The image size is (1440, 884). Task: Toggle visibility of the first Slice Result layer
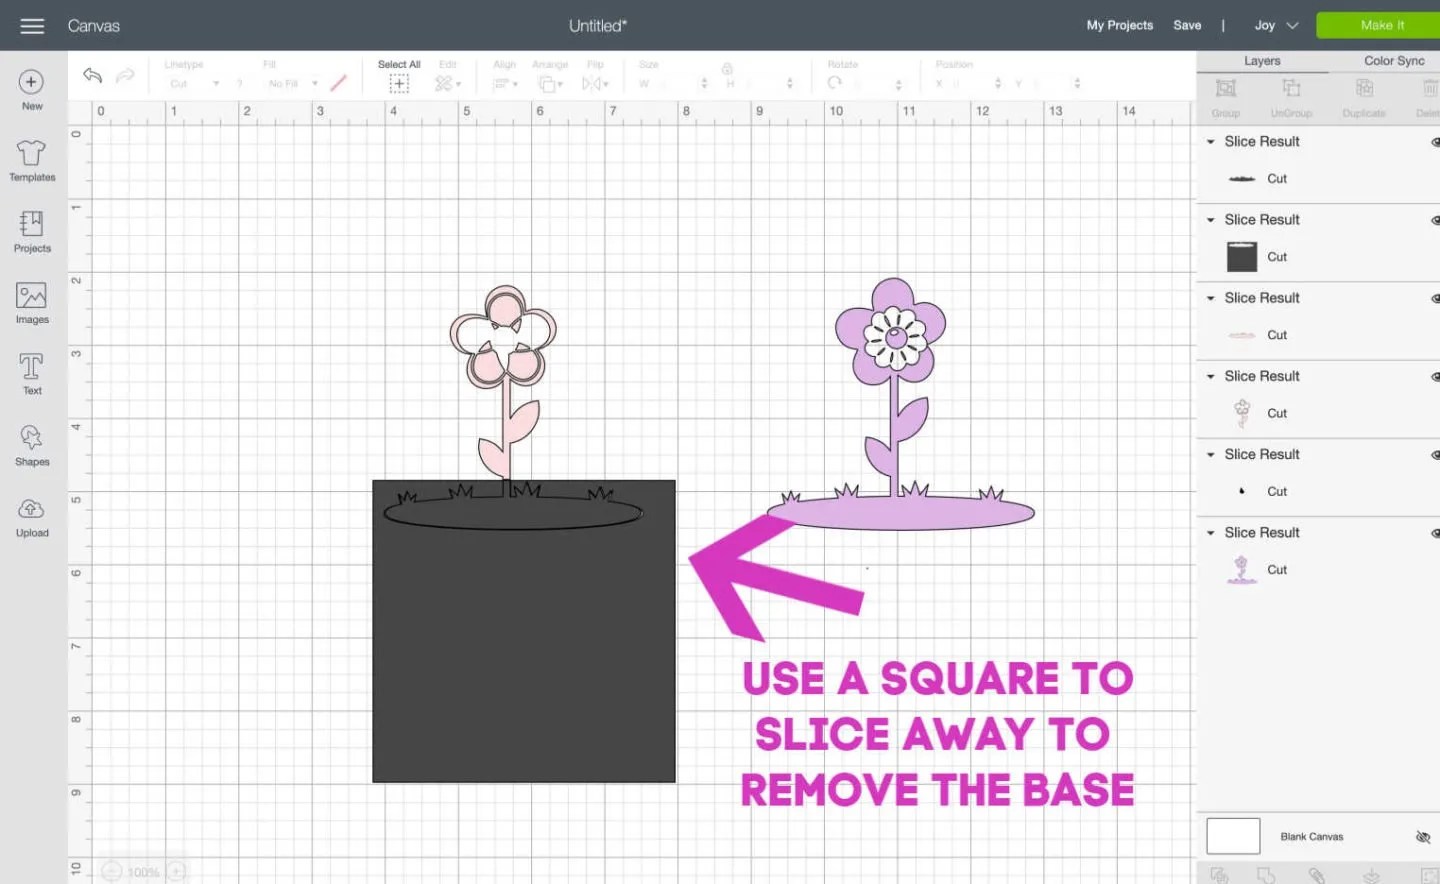1436,142
